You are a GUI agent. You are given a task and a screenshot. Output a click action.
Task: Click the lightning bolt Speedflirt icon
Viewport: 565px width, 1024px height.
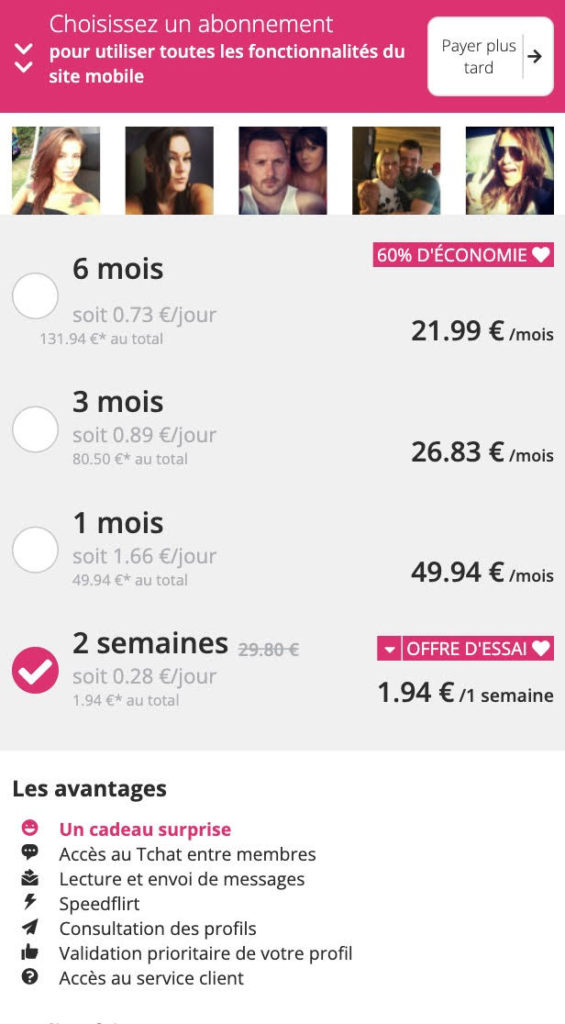(x=29, y=903)
